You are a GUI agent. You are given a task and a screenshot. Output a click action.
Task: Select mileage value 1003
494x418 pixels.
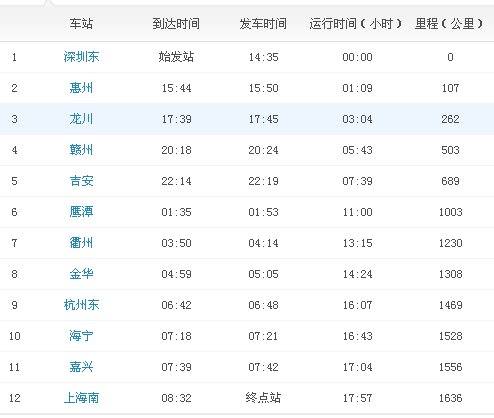click(x=450, y=212)
